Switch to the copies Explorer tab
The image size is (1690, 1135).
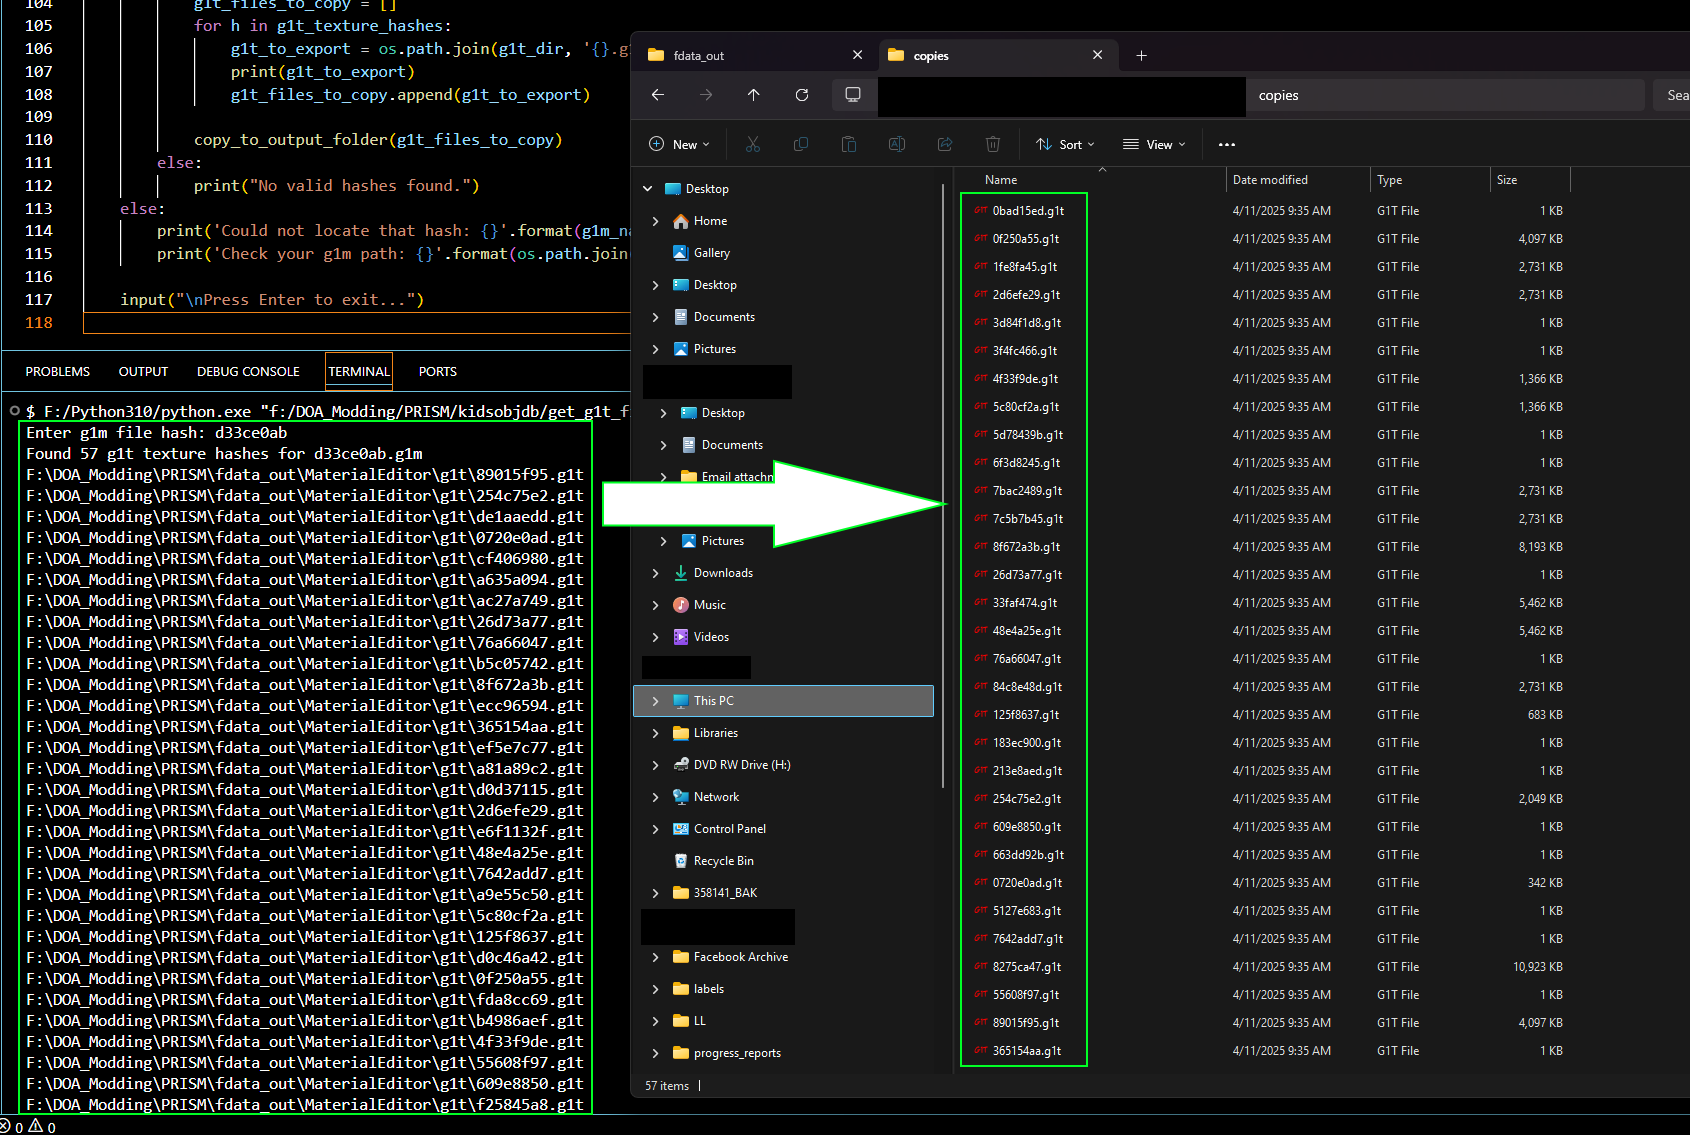tap(996, 56)
